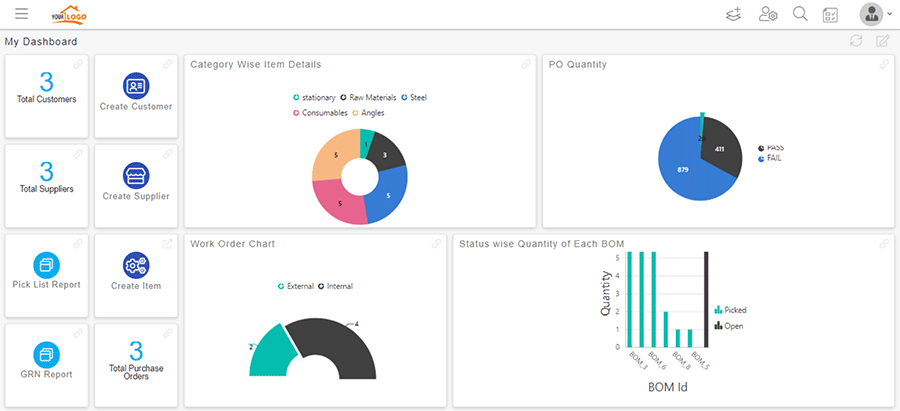The image size is (900, 411).
Task: Click link icon on Total Purchase Orders card
Action: [x=168, y=333]
